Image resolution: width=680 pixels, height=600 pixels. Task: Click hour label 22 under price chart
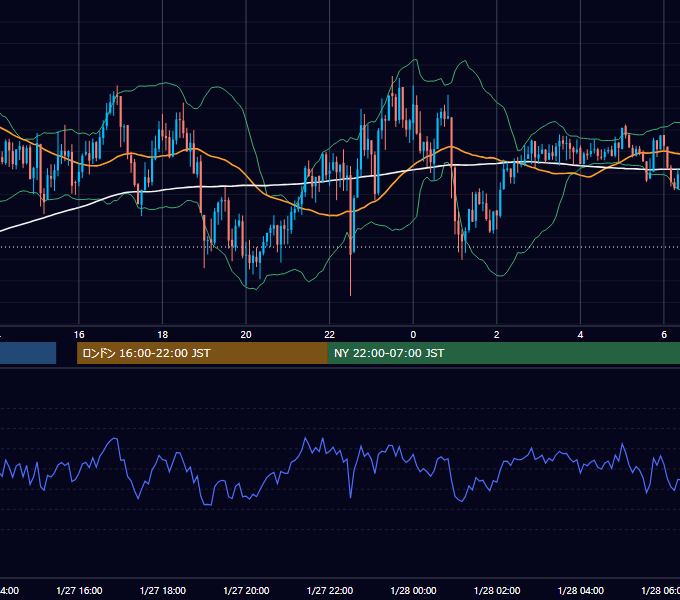[330, 335]
